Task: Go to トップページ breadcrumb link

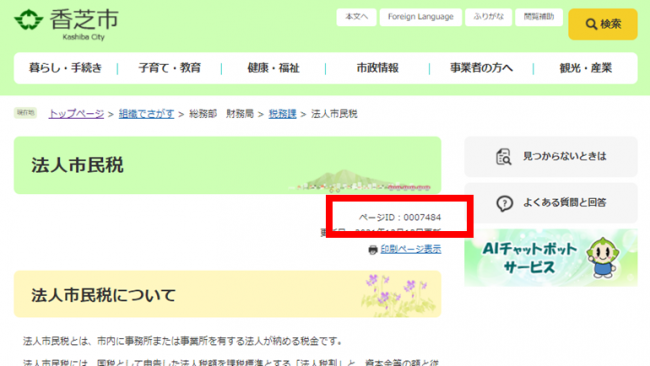Action: click(76, 114)
